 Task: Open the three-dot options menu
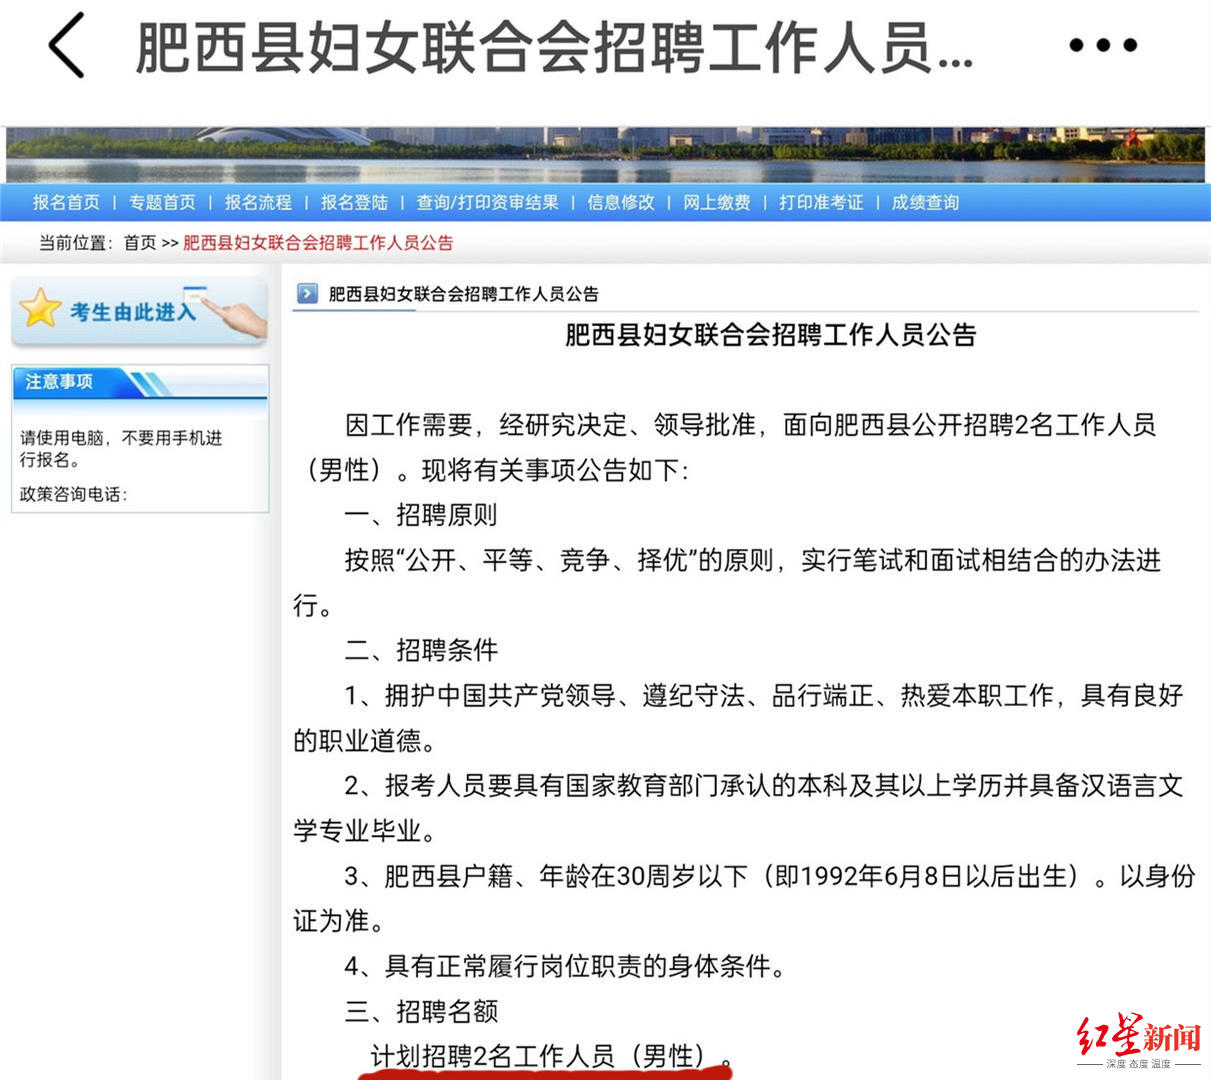(x=1101, y=43)
